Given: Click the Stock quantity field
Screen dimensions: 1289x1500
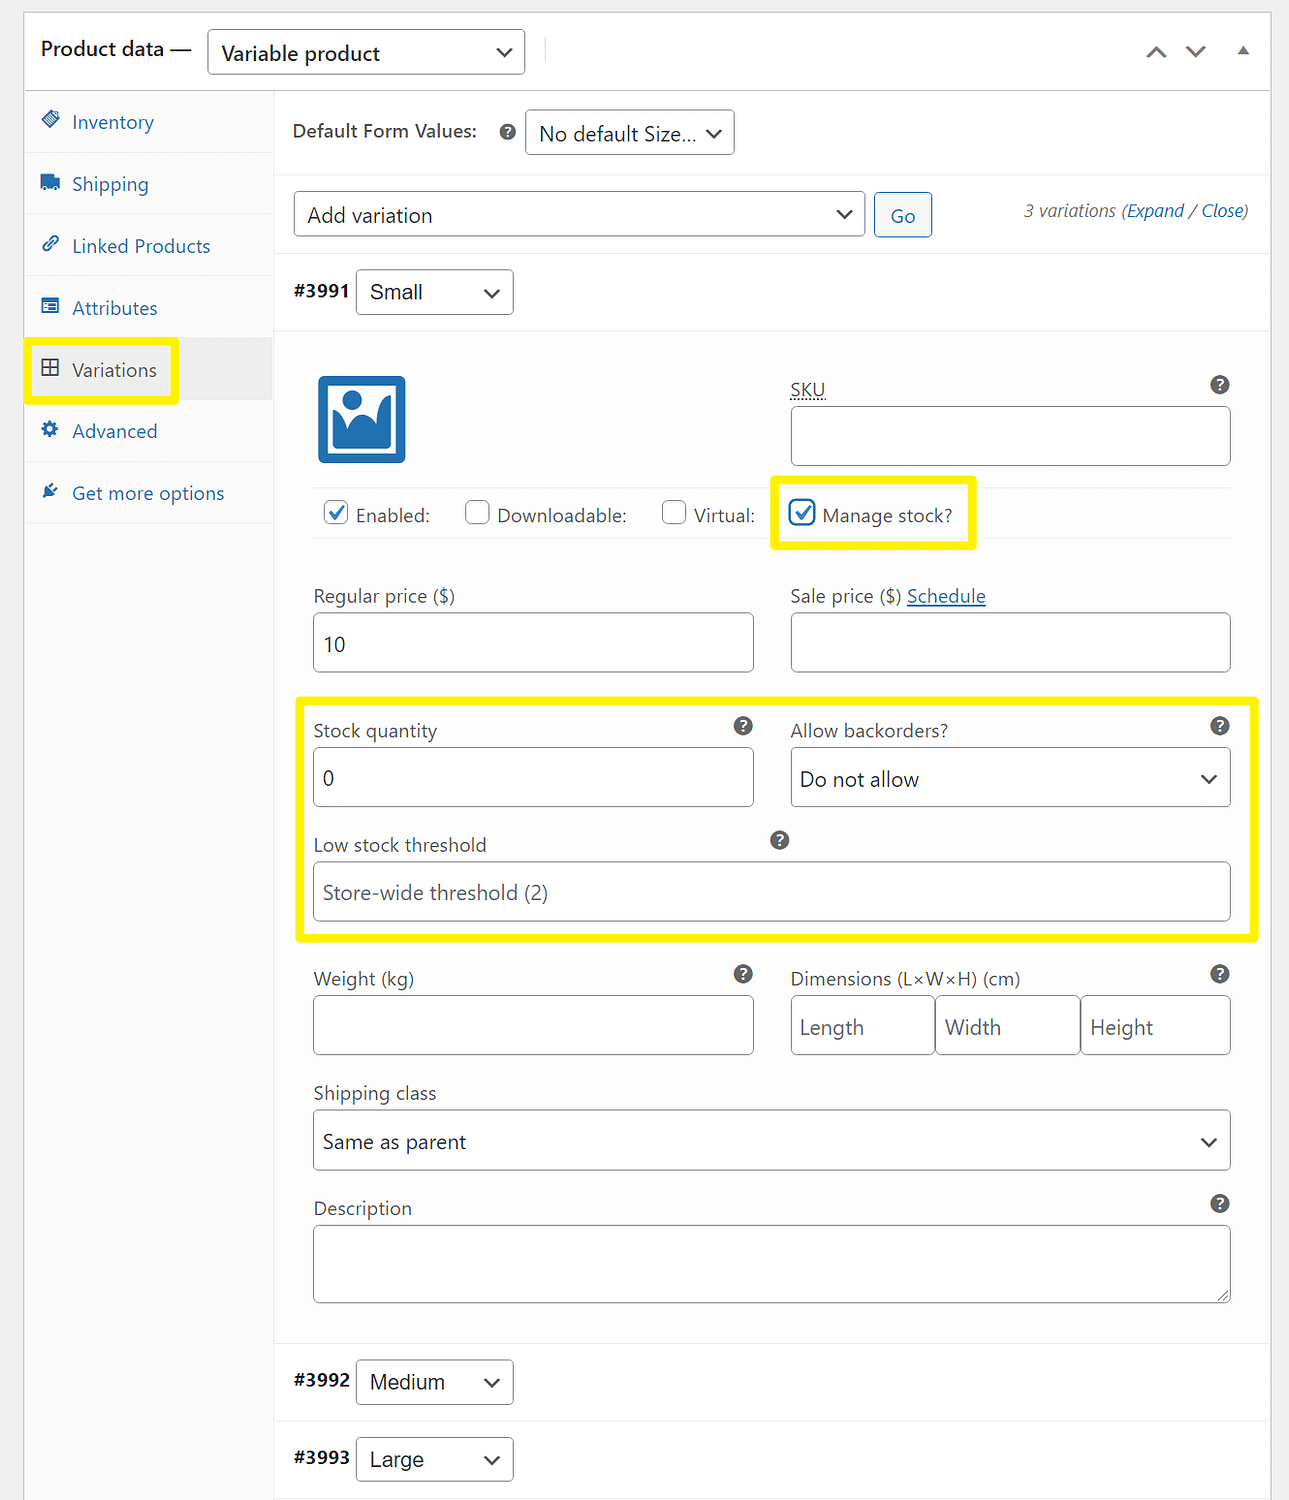Looking at the screenshot, I should 533,778.
